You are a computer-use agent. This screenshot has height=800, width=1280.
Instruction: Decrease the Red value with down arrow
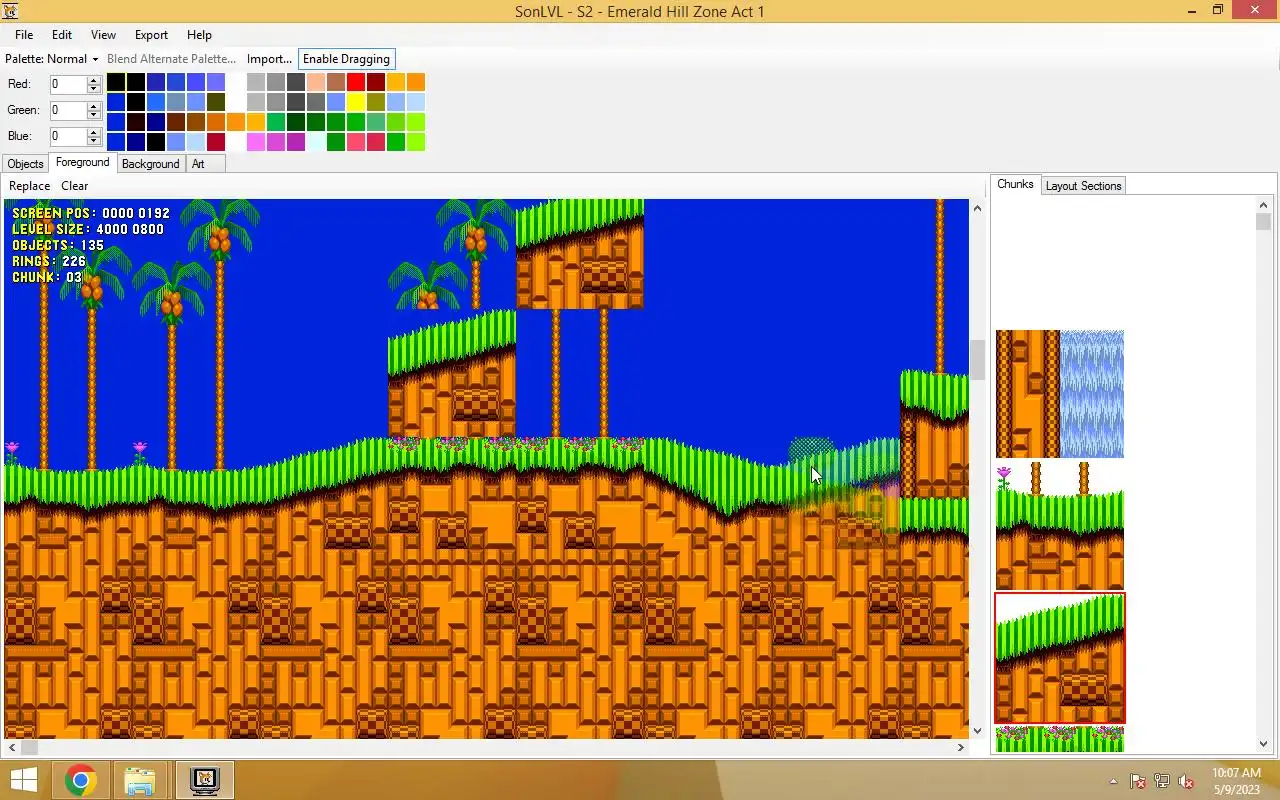tap(94, 89)
